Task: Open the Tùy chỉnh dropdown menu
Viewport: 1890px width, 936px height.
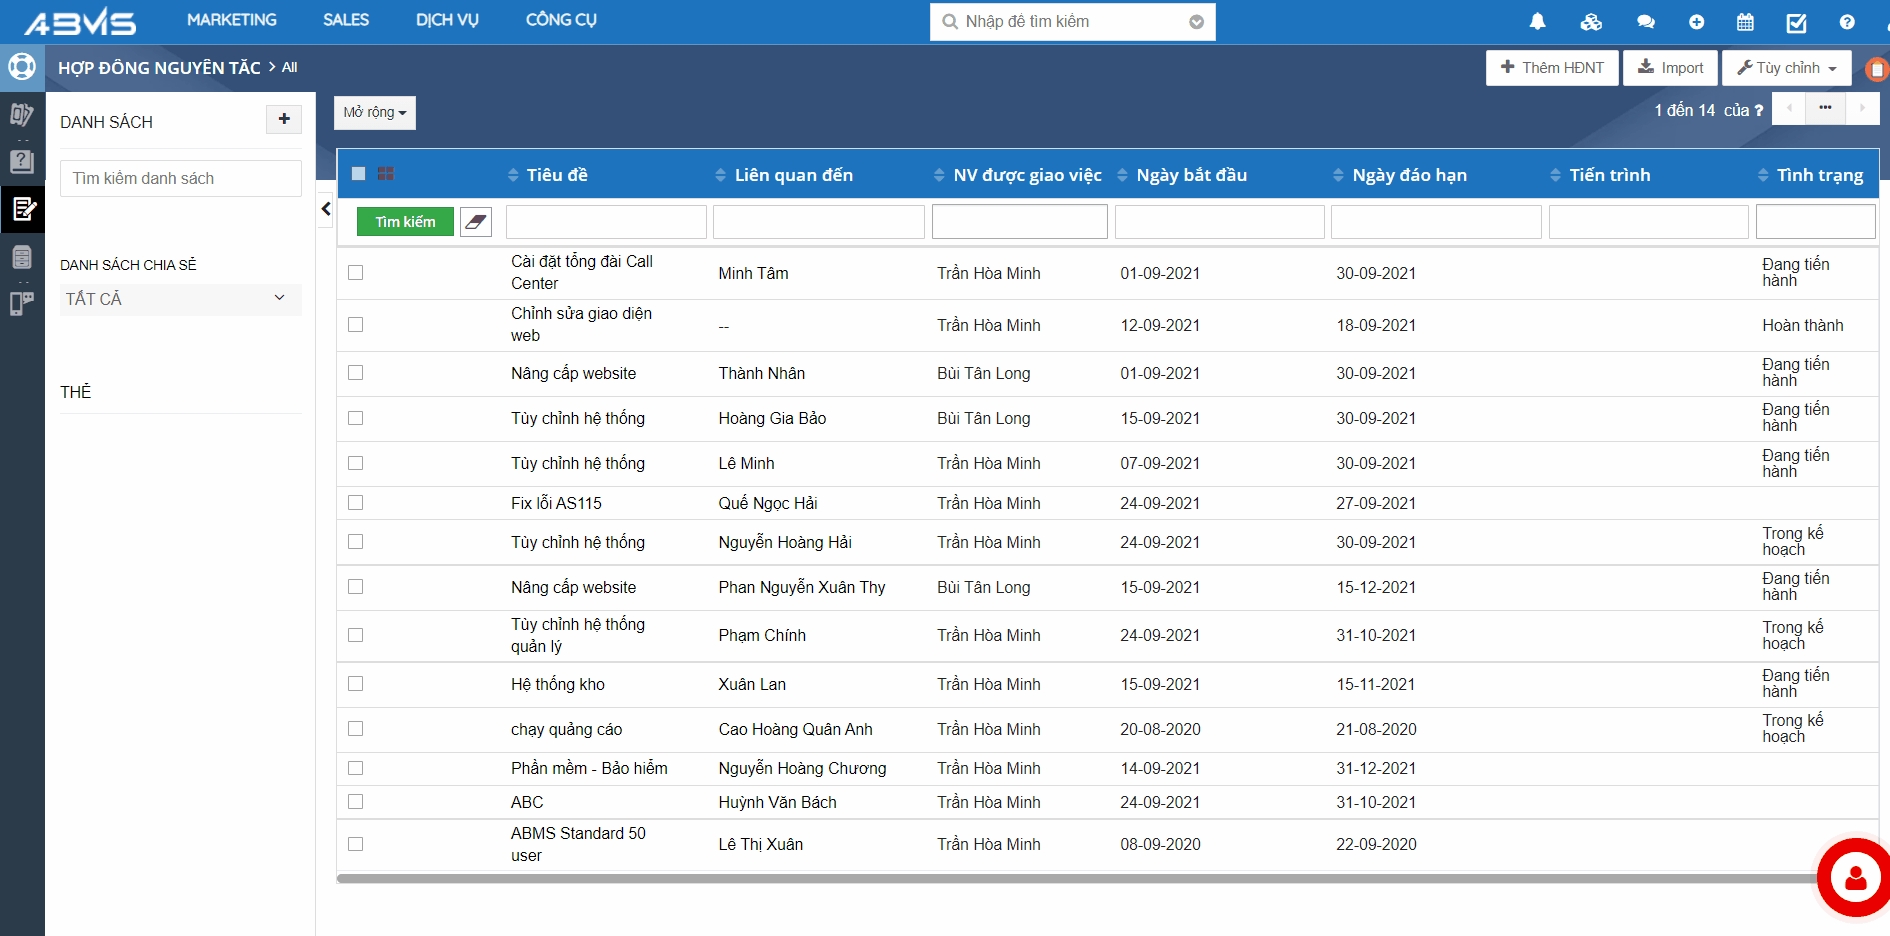Action: click(x=1786, y=68)
